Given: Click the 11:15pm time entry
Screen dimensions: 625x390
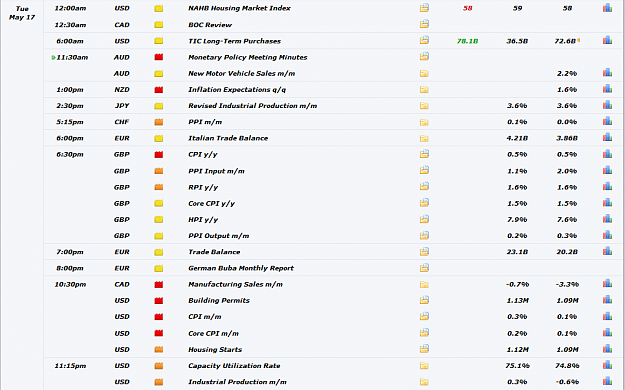Looking at the screenshot, I should pos(70,366).
